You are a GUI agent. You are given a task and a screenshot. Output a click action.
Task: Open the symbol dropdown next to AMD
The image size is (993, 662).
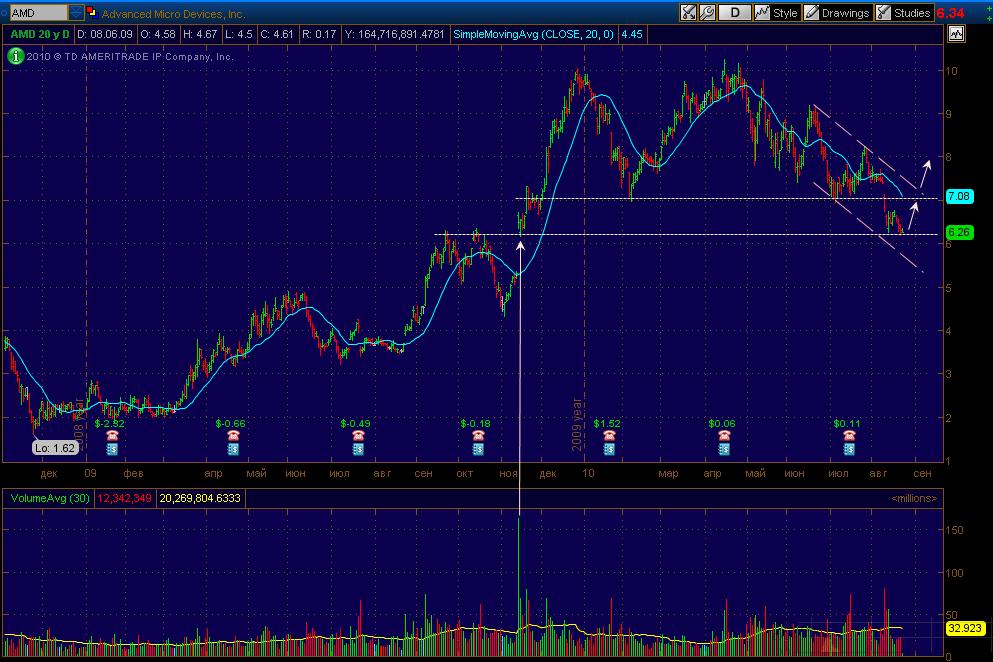[x=76, y=13]
